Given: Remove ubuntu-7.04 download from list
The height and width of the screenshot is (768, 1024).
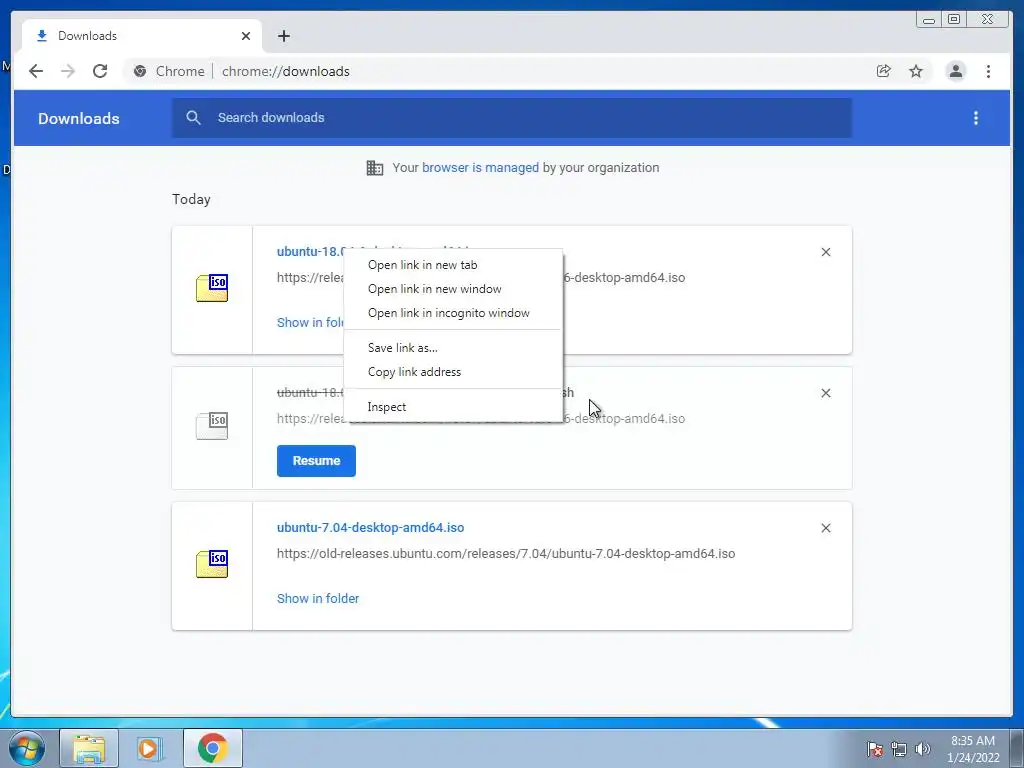Looking at the screenshot, I should pyautogui.click(x=825, y=528).
